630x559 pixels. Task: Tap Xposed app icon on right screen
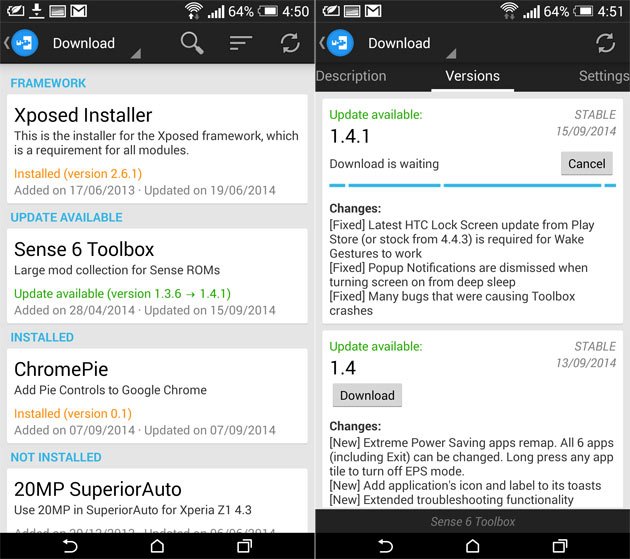(340, 43)
